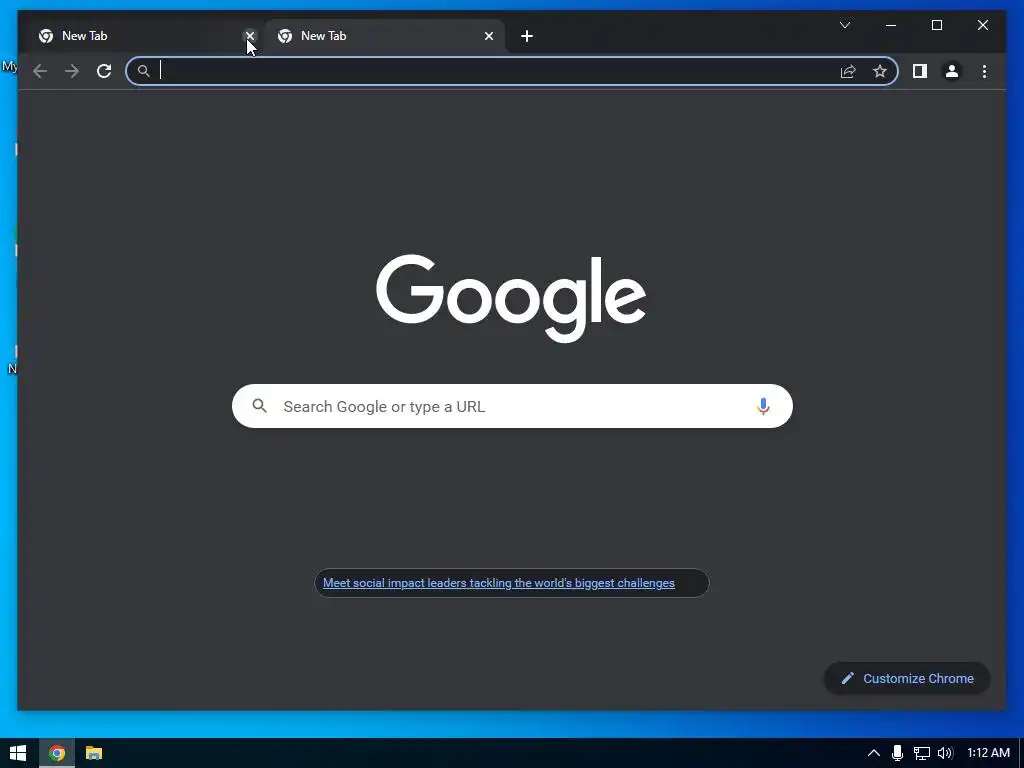Click the Google logo
The image size is (1024, 768).
511,298
